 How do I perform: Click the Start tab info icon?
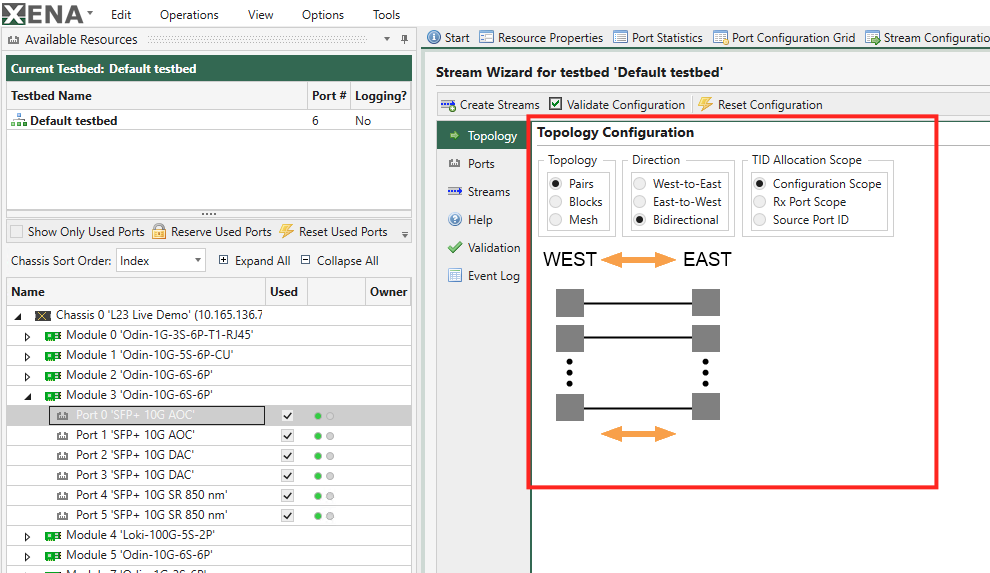click(x=434, y=38)
